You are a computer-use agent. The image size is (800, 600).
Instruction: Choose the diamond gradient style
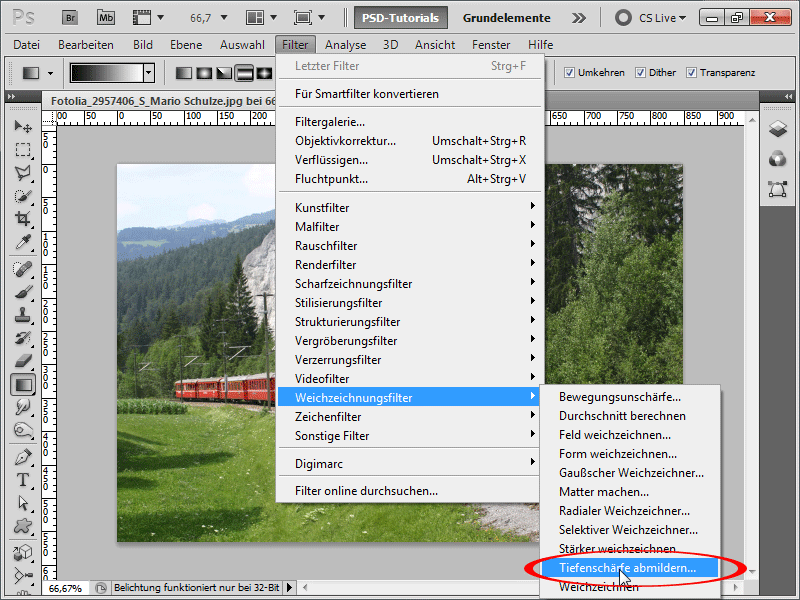point(264,73)
